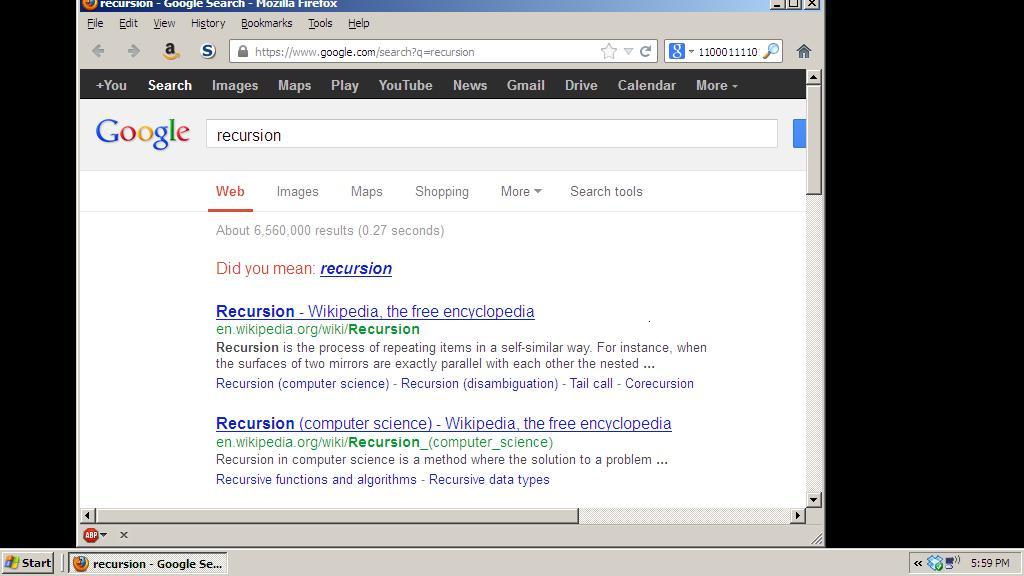The image size is (1024, 576).
Task: Open Recursive functions and algorithms sitelink
Action: click(x=316, y=479)
